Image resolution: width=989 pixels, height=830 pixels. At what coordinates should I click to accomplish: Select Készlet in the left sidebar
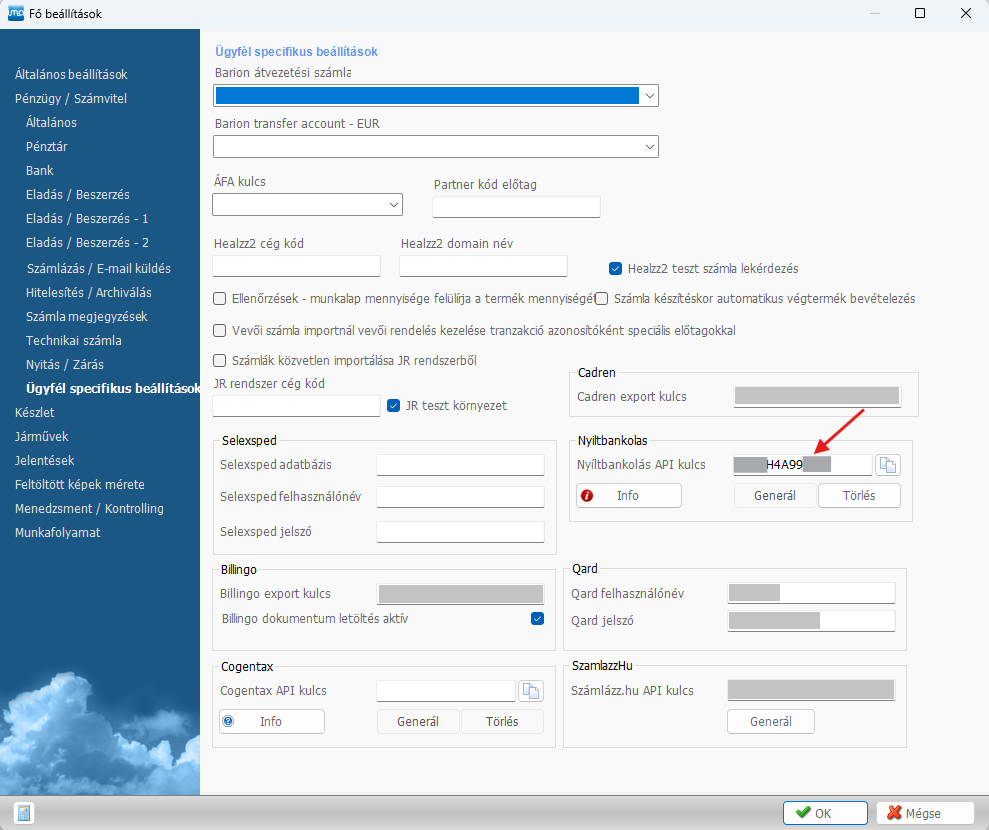click(x=34, y=412)
